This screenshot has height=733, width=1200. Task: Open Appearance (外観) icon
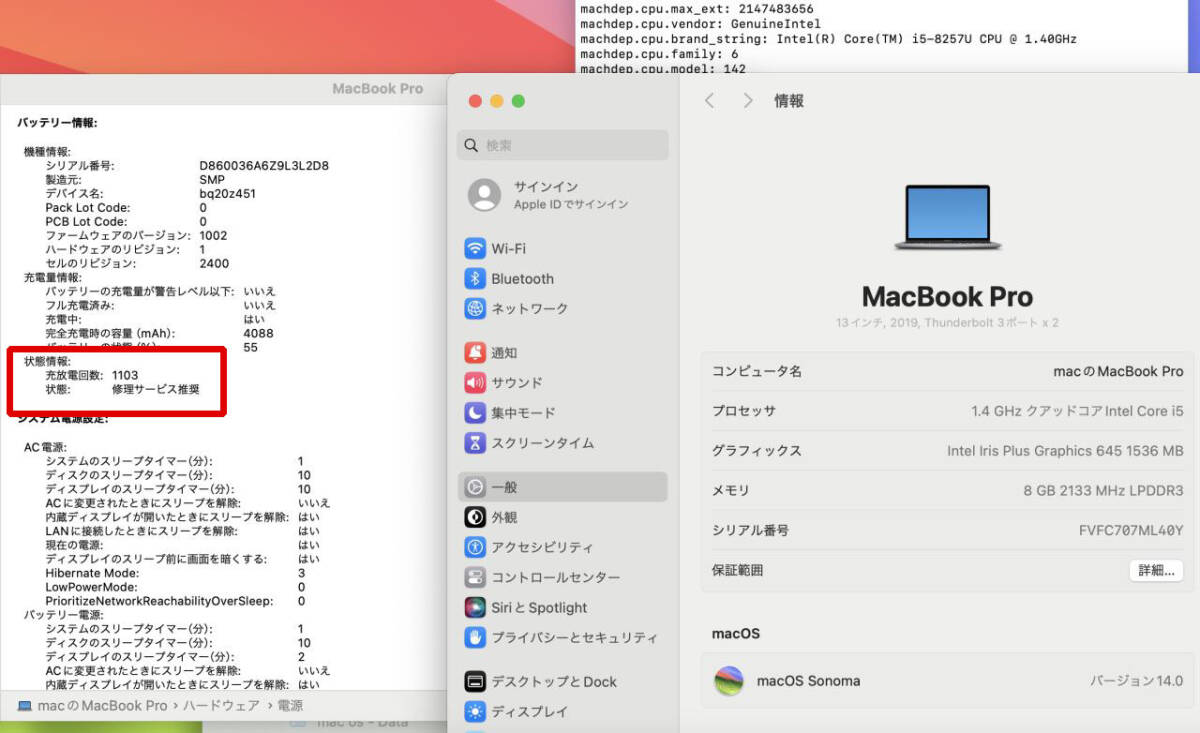475,517
